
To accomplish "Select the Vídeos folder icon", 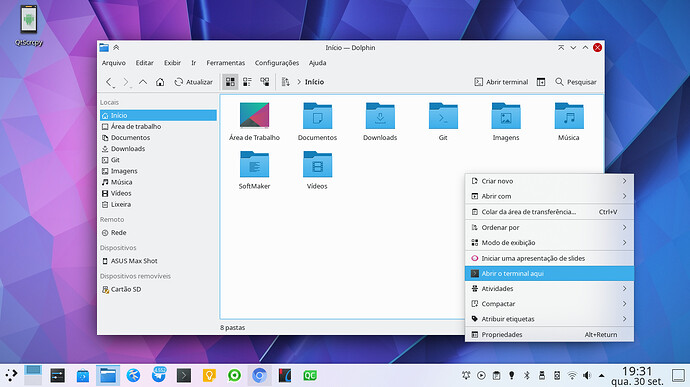I will (317, 164).
